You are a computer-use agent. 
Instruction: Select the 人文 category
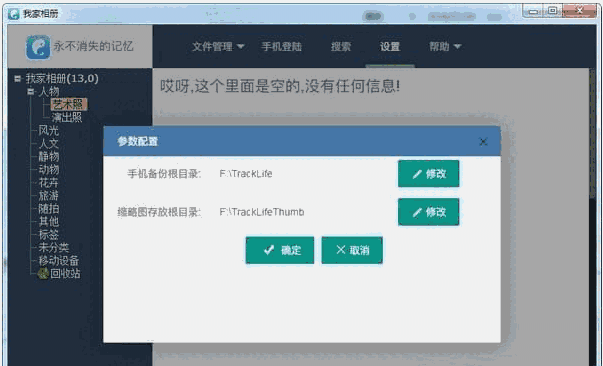click(x=48, y=143)
